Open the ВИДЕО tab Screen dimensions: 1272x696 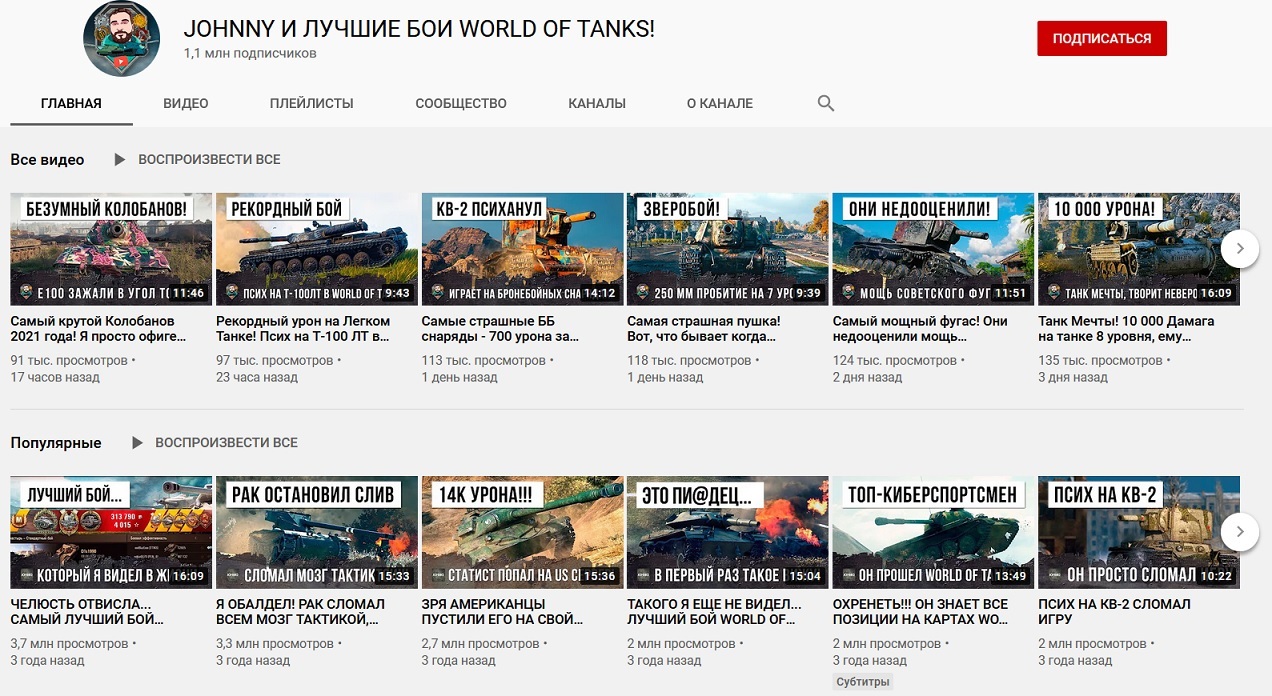[186, 103]
